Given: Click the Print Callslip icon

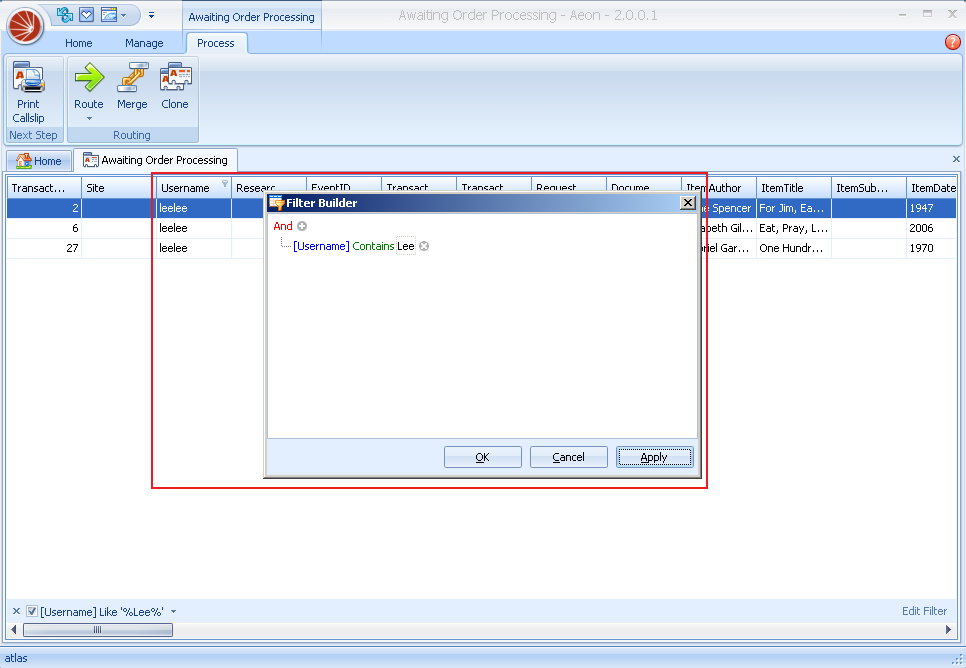Looking at the screenshot, I should click(28, 78).
